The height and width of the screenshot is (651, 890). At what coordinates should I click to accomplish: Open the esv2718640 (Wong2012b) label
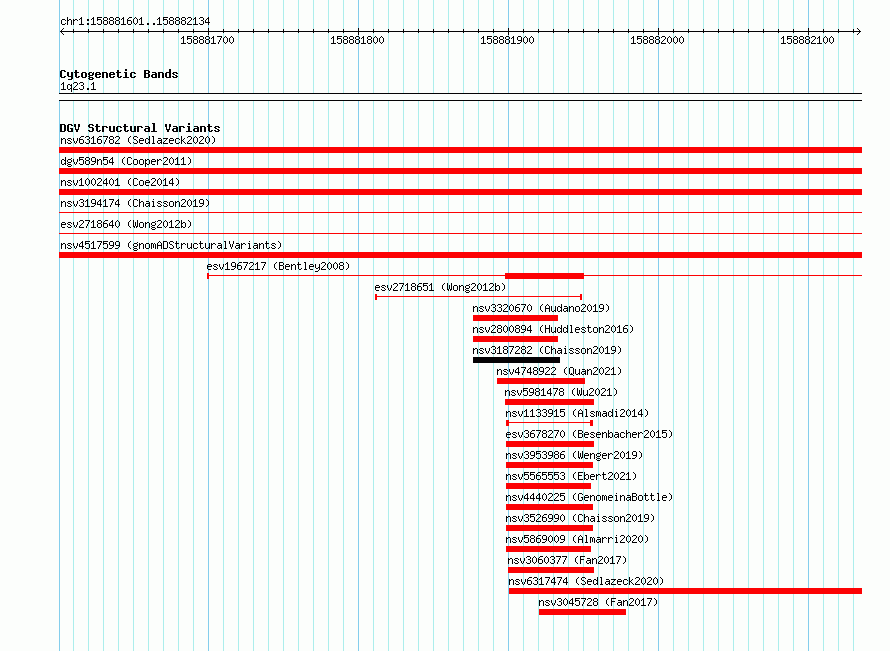tap(126, 224)
